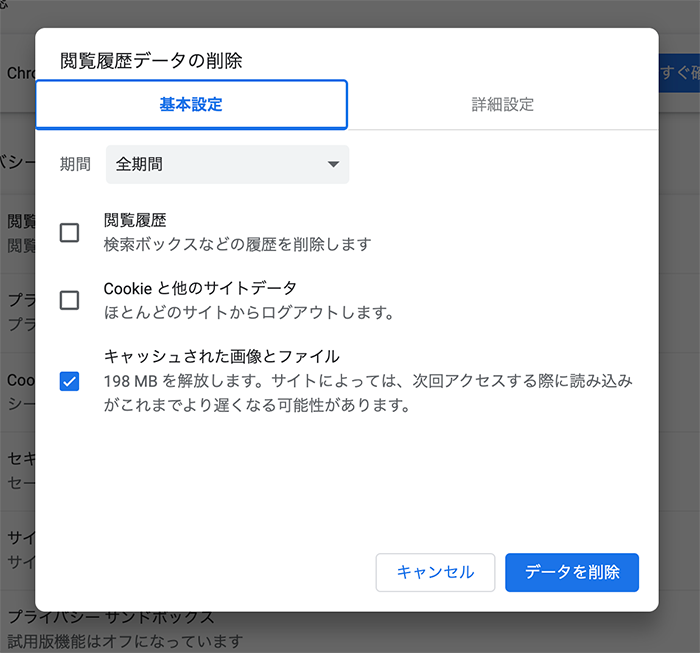Click the dropdown arrow beside 全期間

tap(333, 164)
